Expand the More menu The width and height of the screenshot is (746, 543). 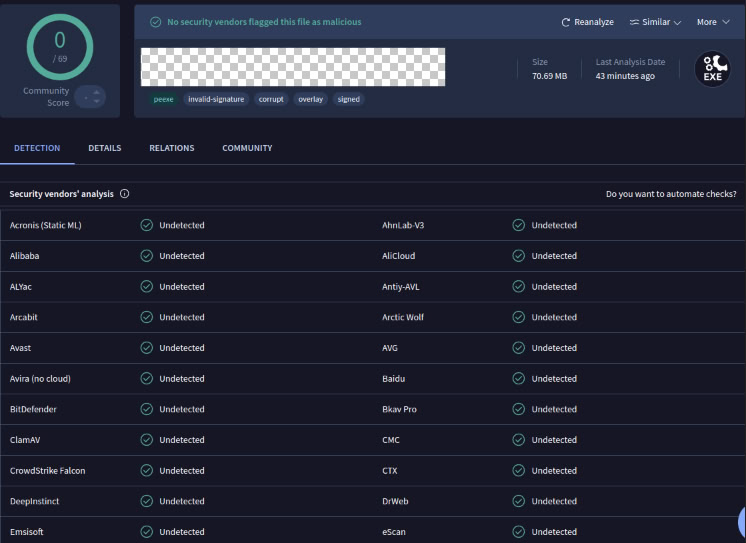click(712, 22)
